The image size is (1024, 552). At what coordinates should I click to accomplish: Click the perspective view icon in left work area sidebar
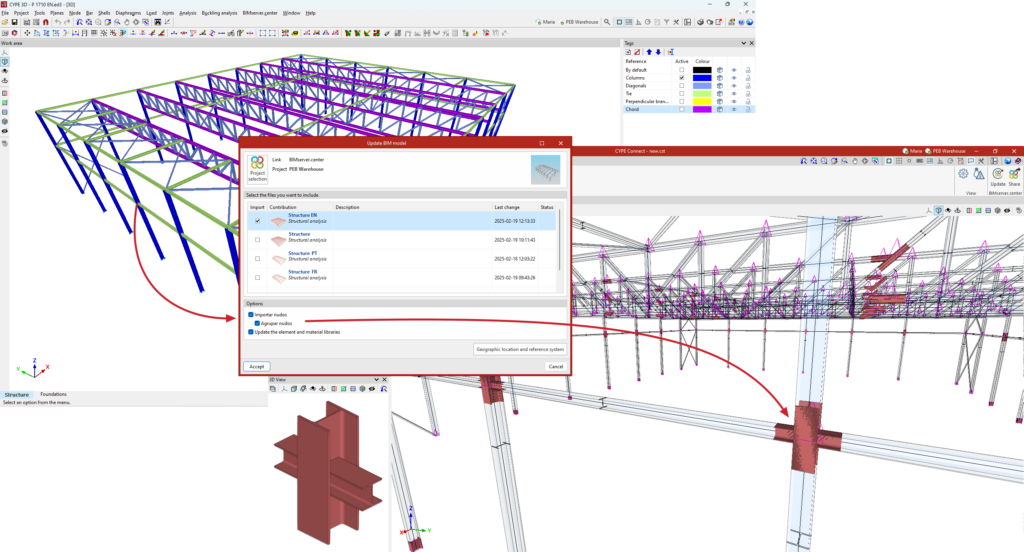(5, 62)
